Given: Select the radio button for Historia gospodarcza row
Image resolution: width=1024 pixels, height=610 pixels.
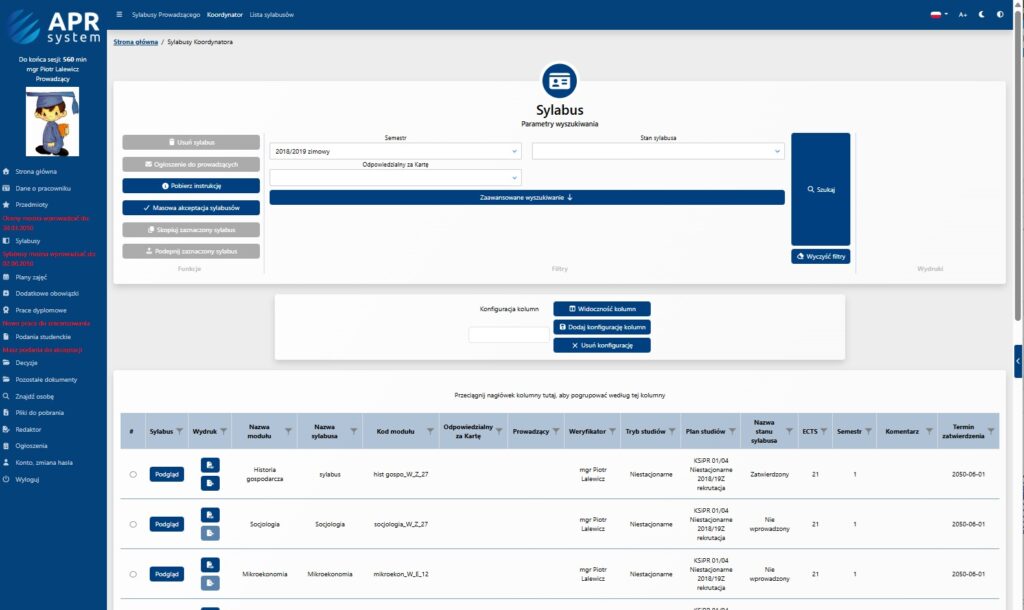Looking at the screenshot, I should pyautogui.click(x=133, y=474).
